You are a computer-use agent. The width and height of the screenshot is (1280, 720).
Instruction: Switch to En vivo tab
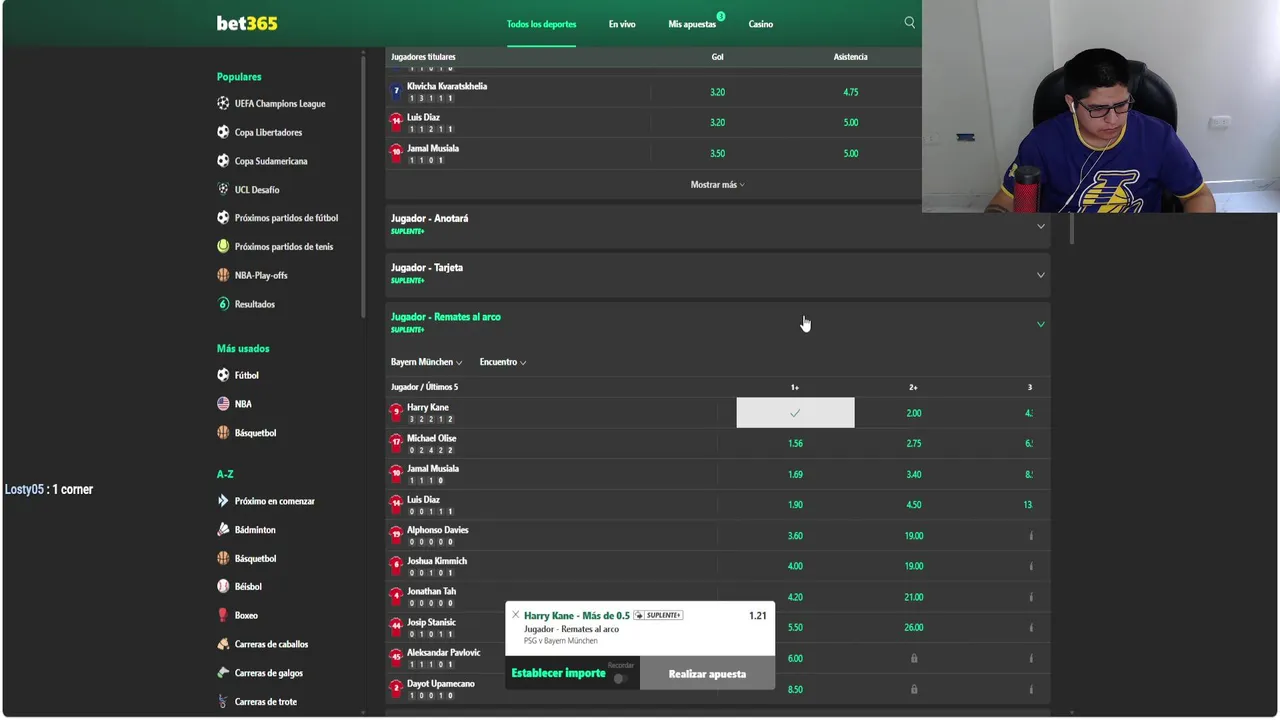622,24
